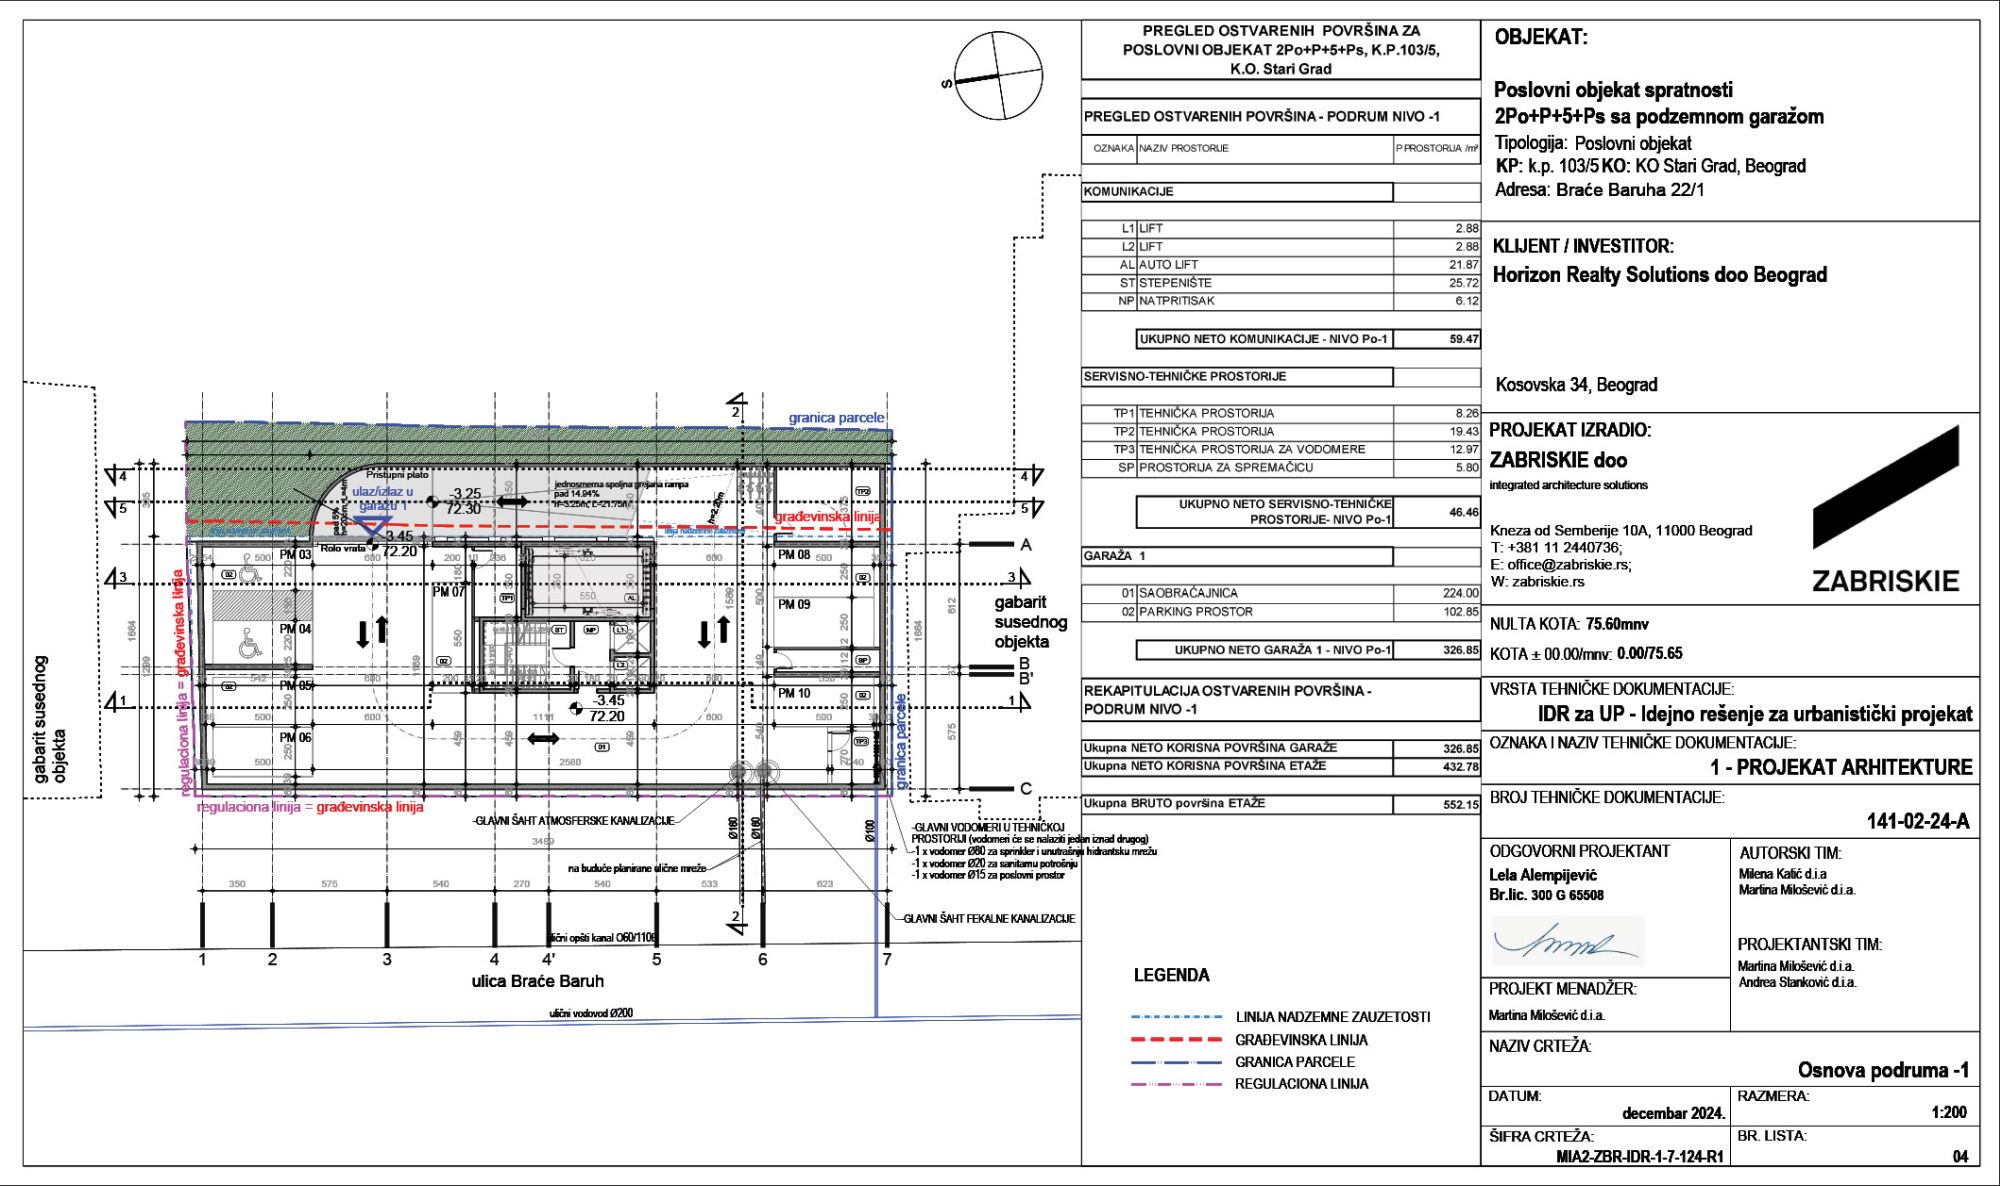Click the zabriskie.rs website address

[x=1547, y=581]
